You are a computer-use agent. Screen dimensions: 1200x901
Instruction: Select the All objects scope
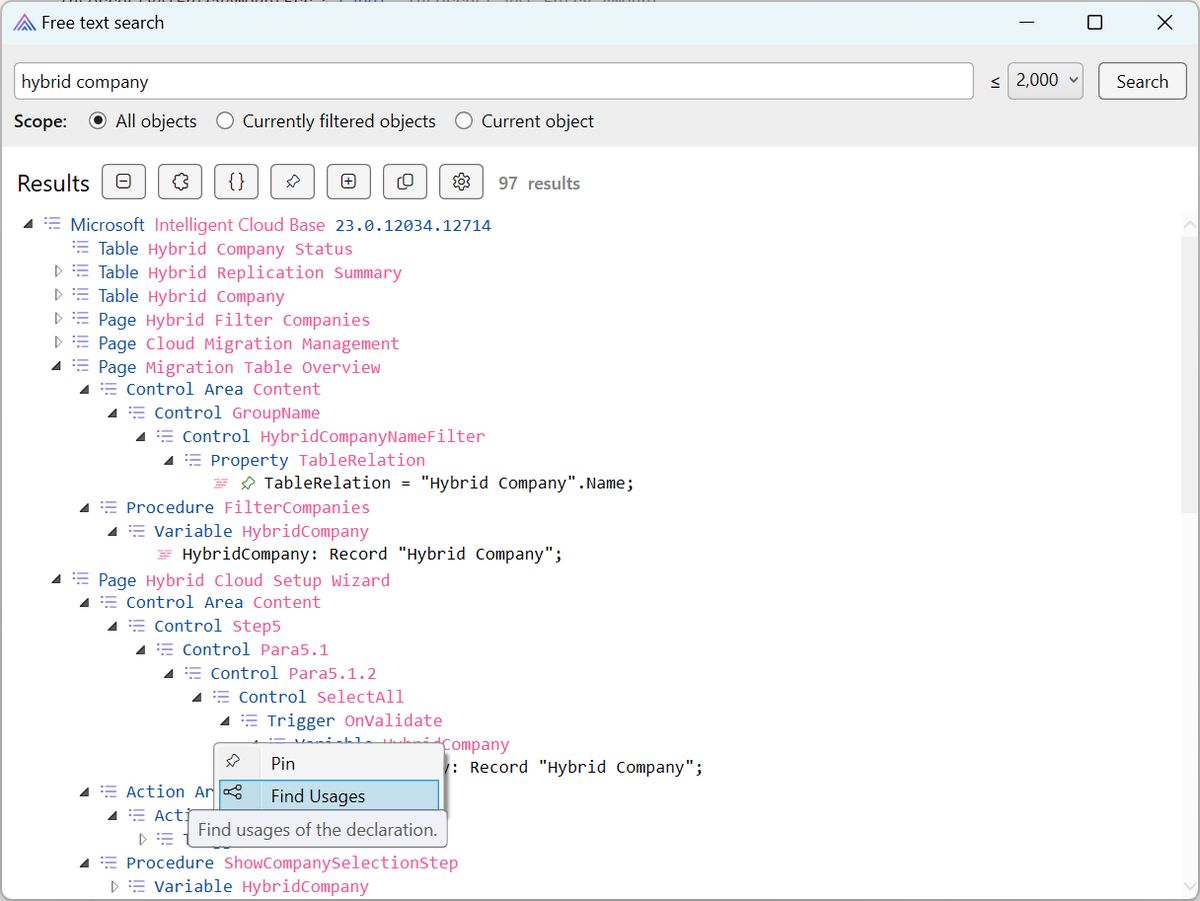point(98,121)
